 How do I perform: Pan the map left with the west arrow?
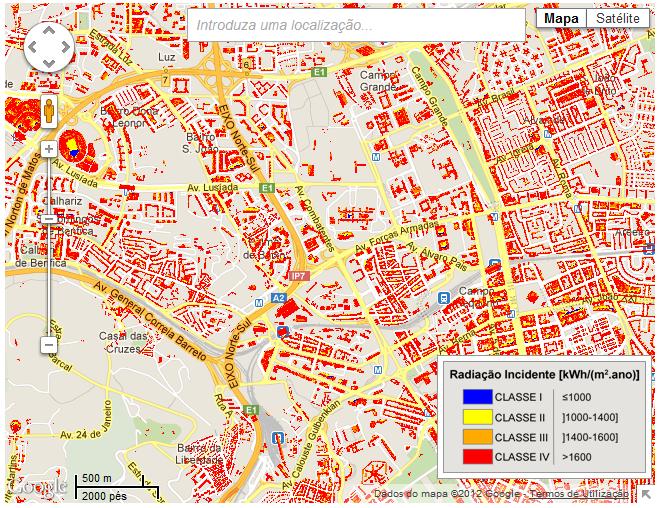[x=32, y=47]
